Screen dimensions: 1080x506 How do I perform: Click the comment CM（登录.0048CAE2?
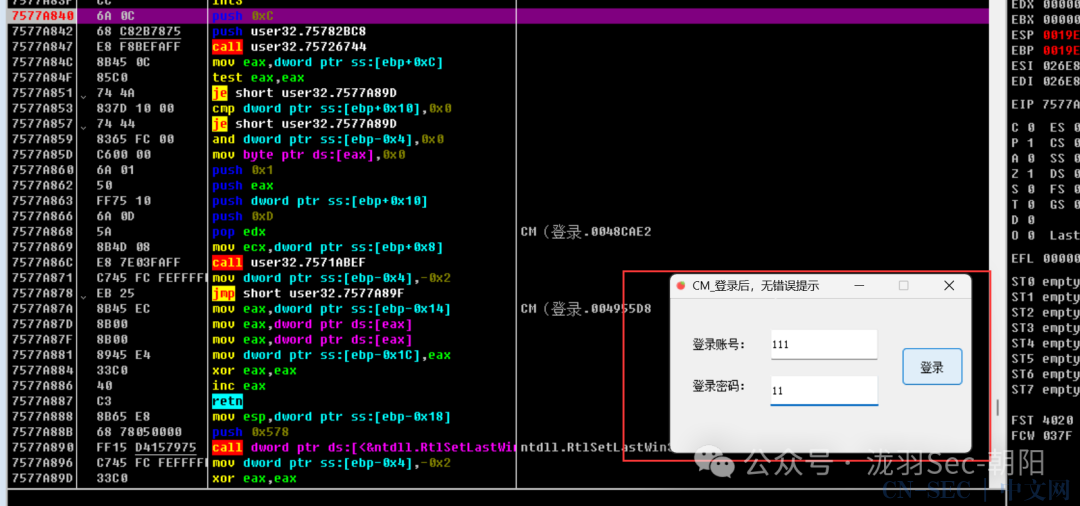(586, 232)
